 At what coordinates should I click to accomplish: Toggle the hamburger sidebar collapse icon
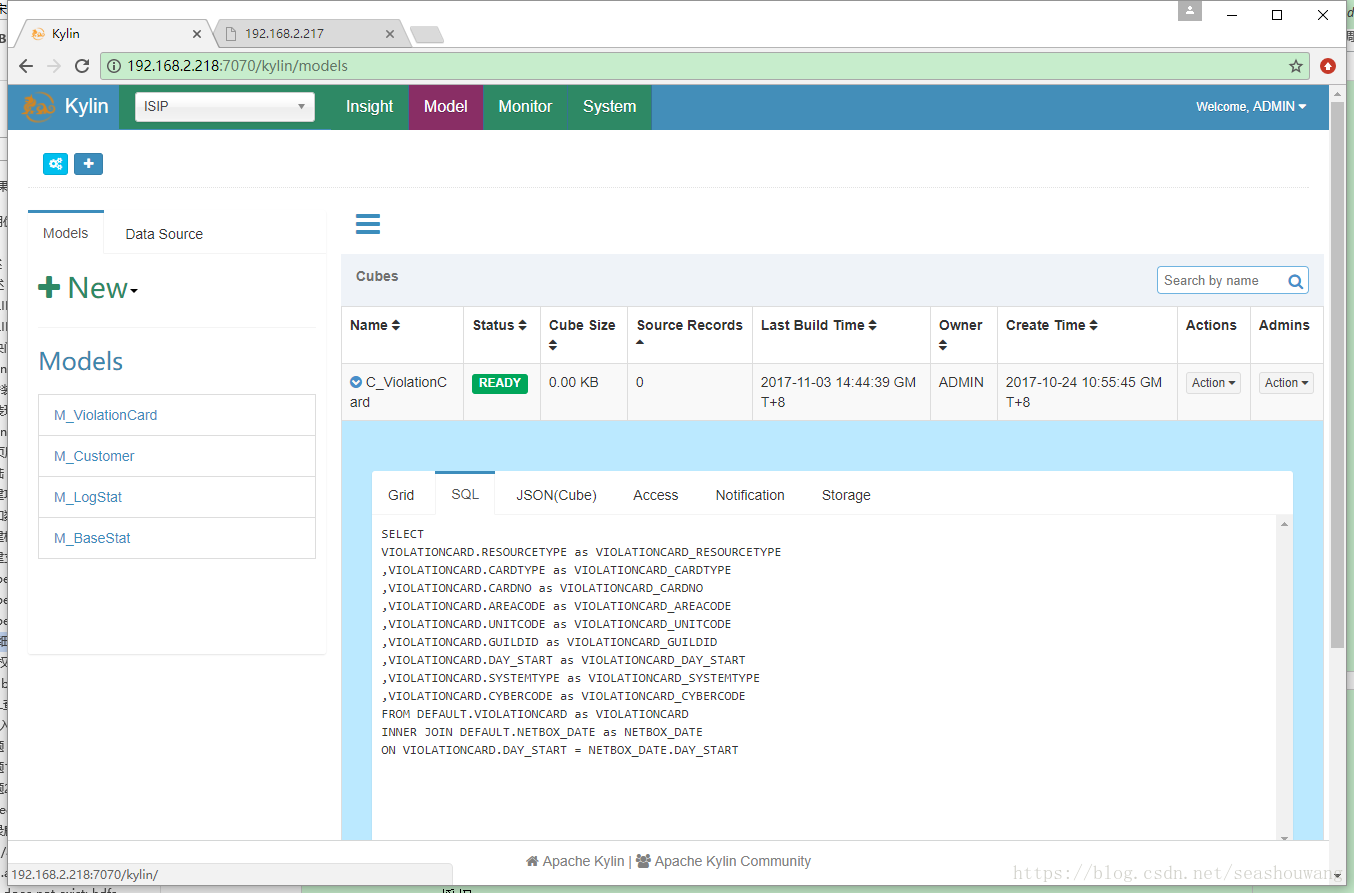(x=368, y=224)
